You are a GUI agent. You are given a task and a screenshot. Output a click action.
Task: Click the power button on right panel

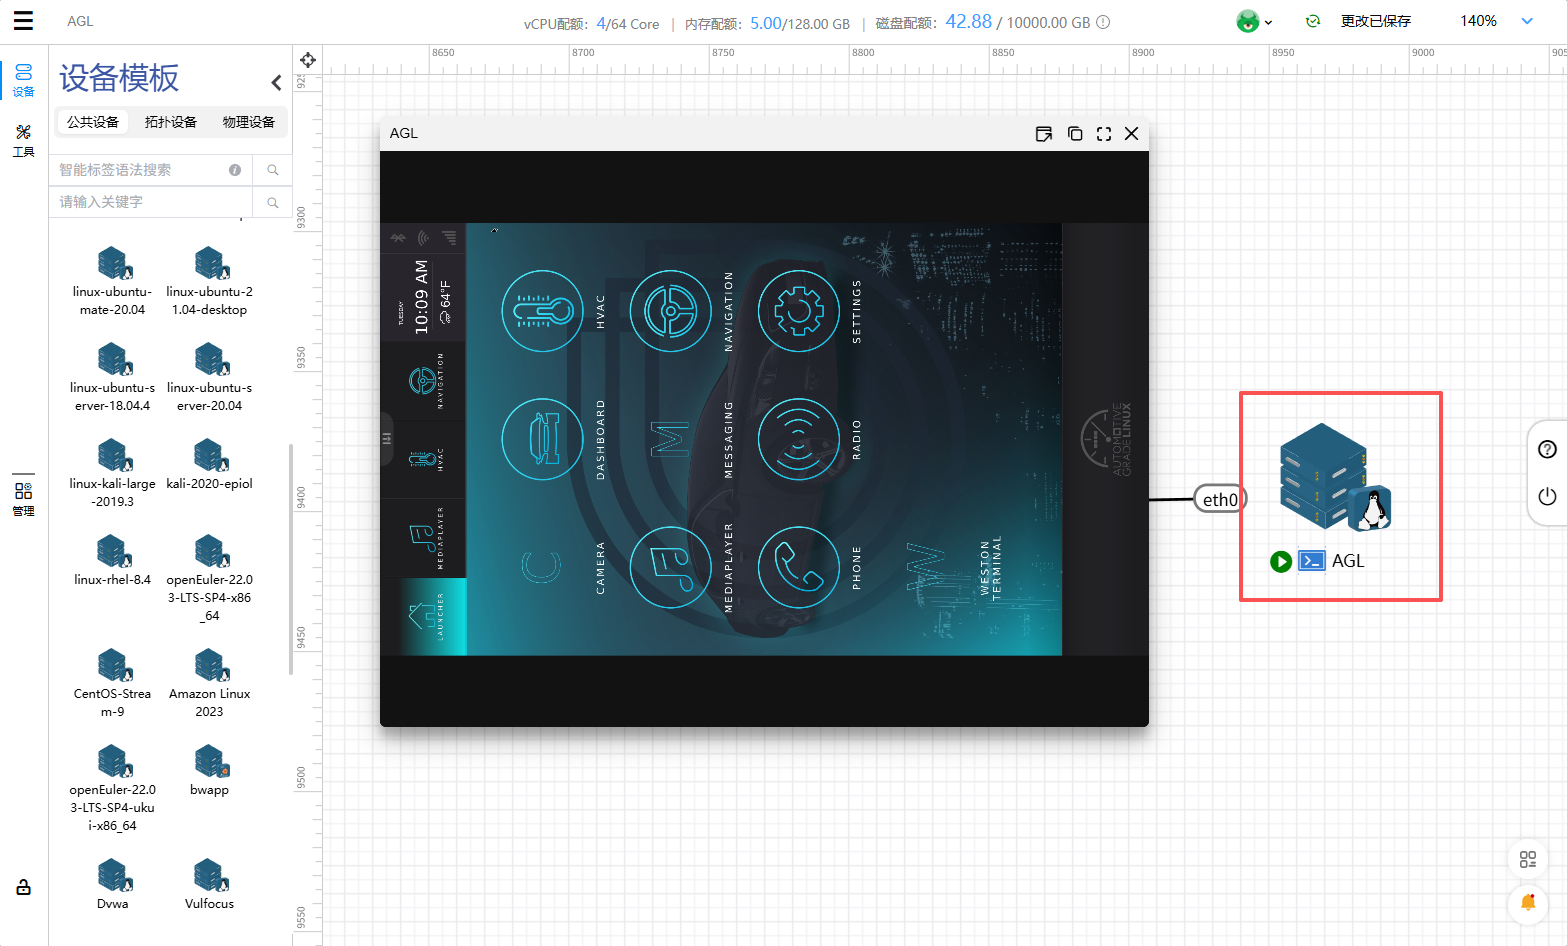(1547, 496)
